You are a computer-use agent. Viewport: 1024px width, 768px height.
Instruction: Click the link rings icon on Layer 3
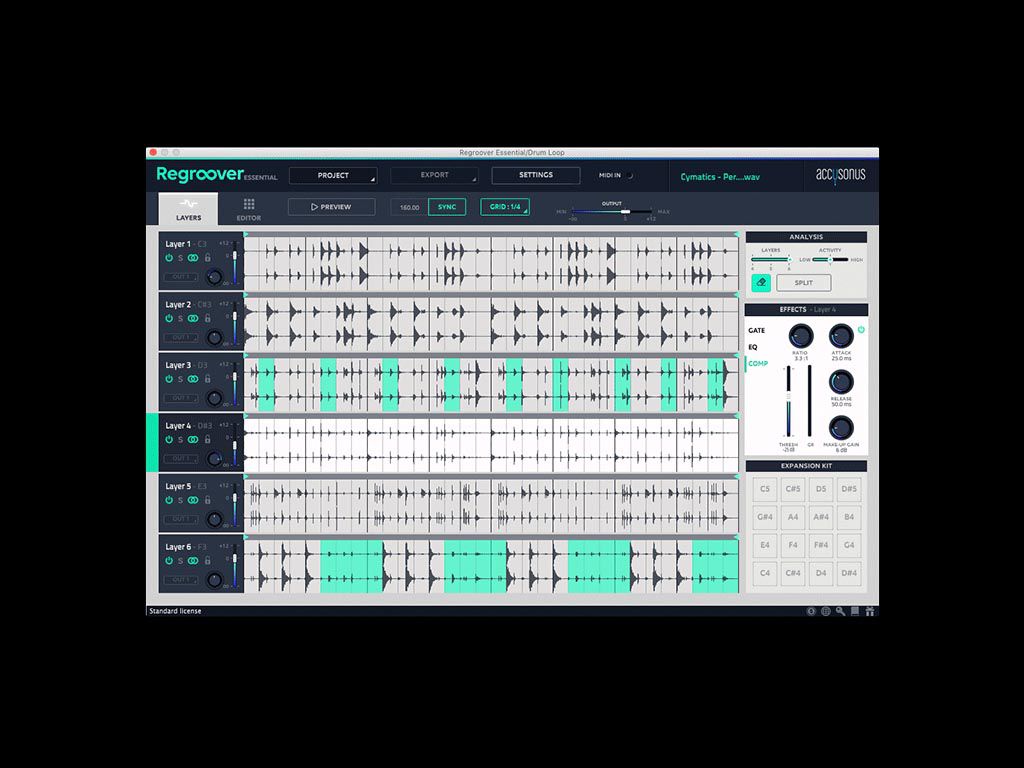pos(193,379)
